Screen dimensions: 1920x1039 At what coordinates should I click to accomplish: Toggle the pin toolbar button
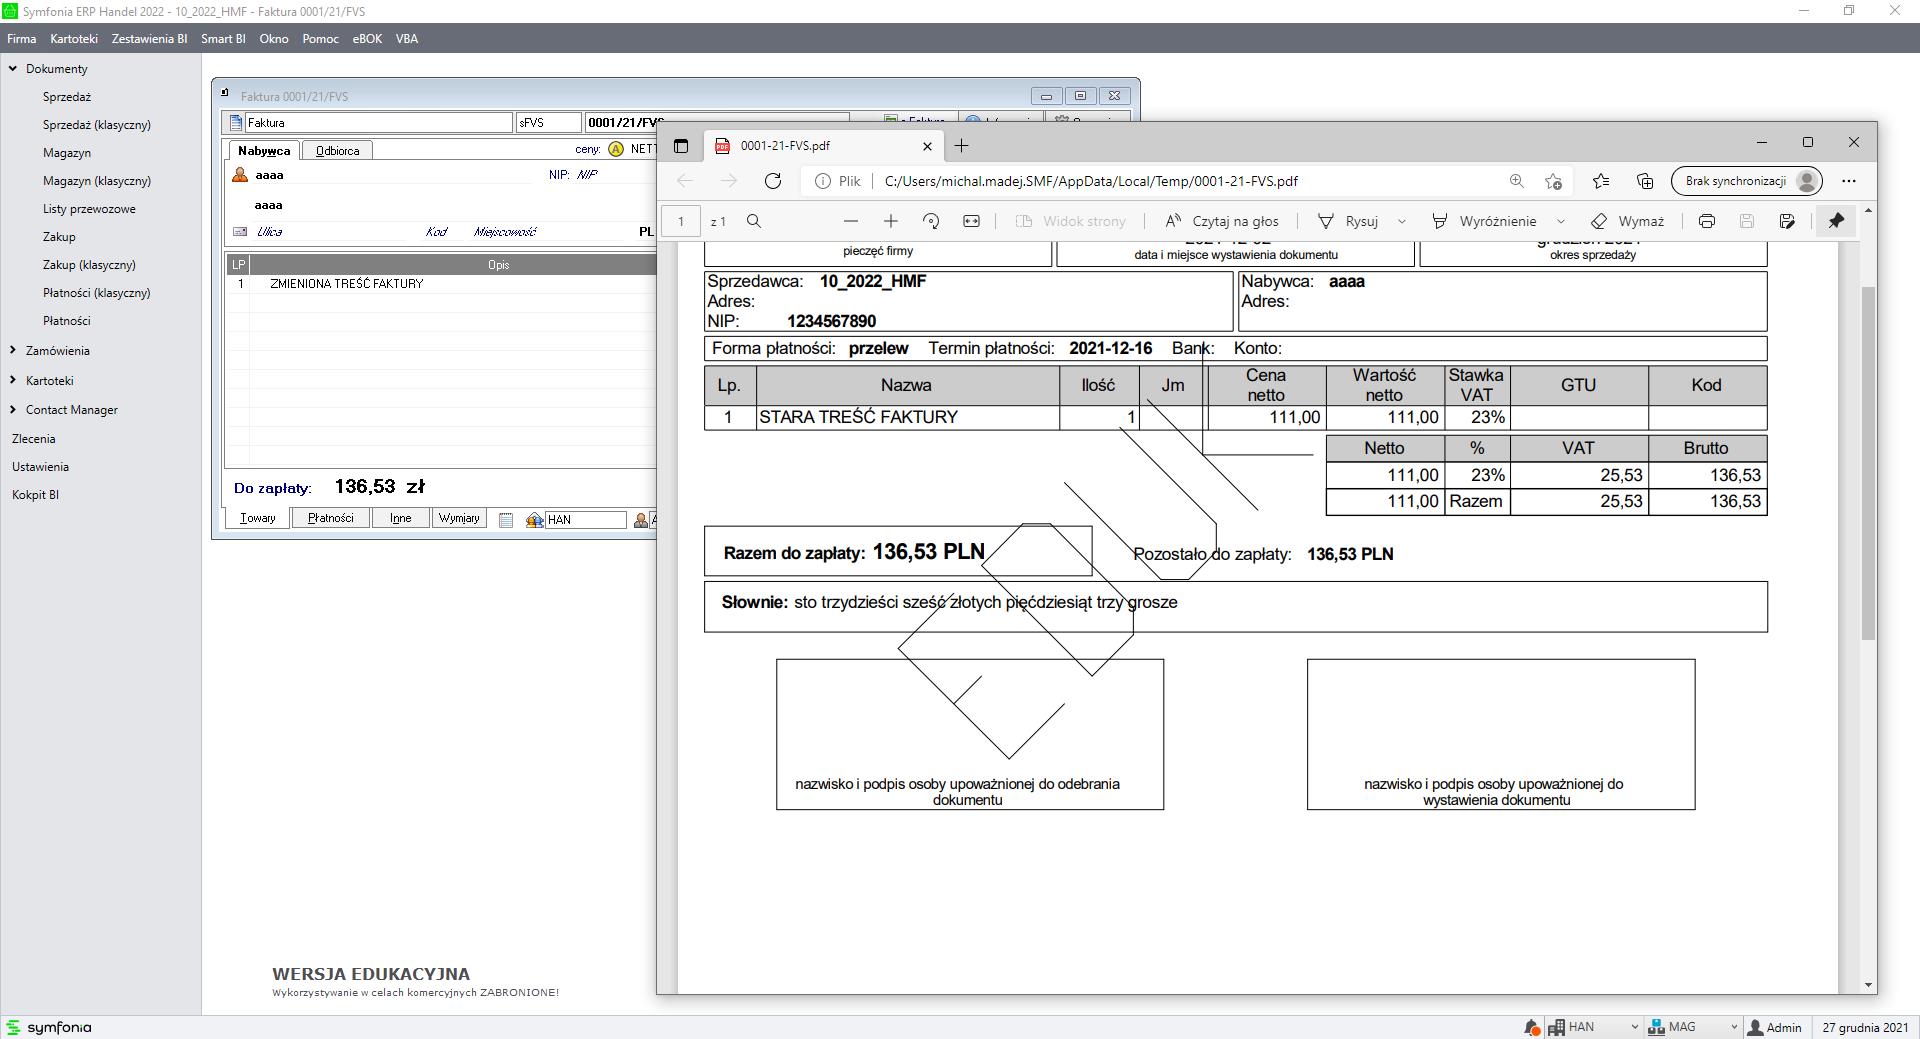click(x=1836, y=221)
